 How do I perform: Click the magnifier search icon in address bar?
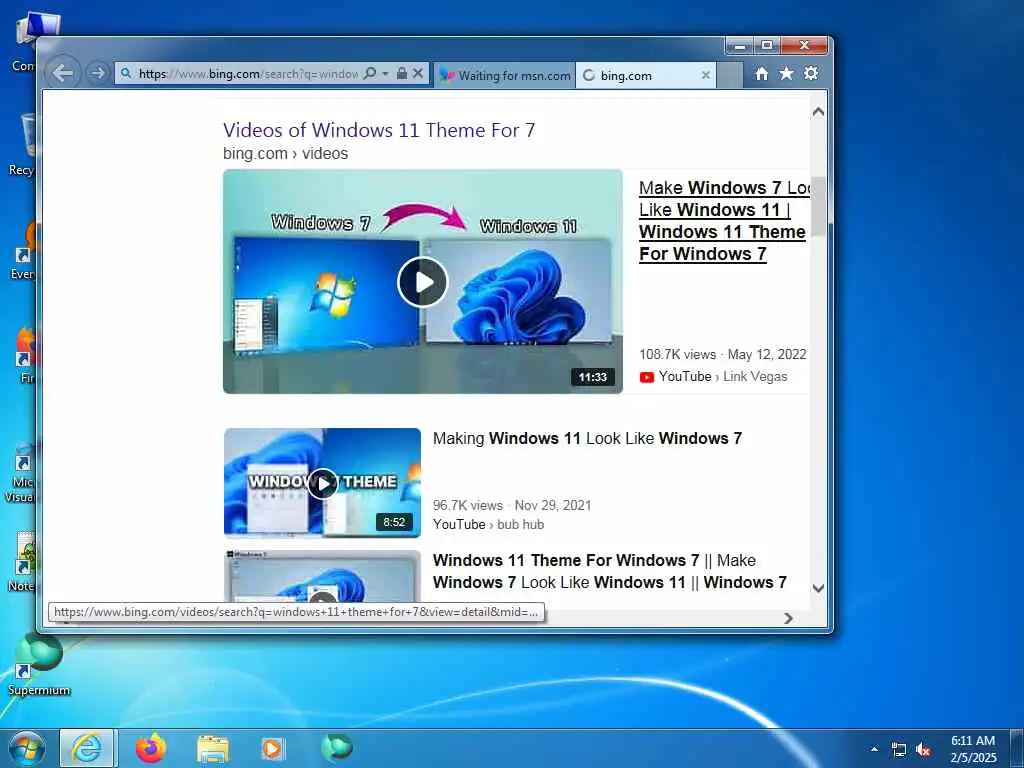click(370, 73)
